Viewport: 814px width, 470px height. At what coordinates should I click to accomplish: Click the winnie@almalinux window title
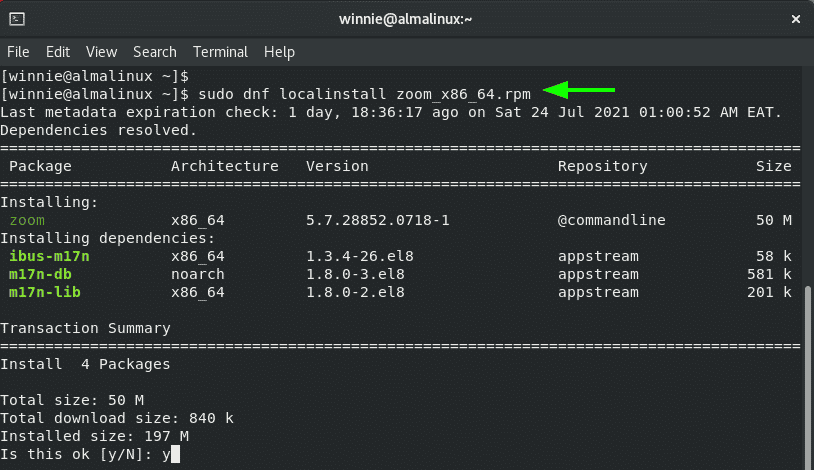coord(405,19)
